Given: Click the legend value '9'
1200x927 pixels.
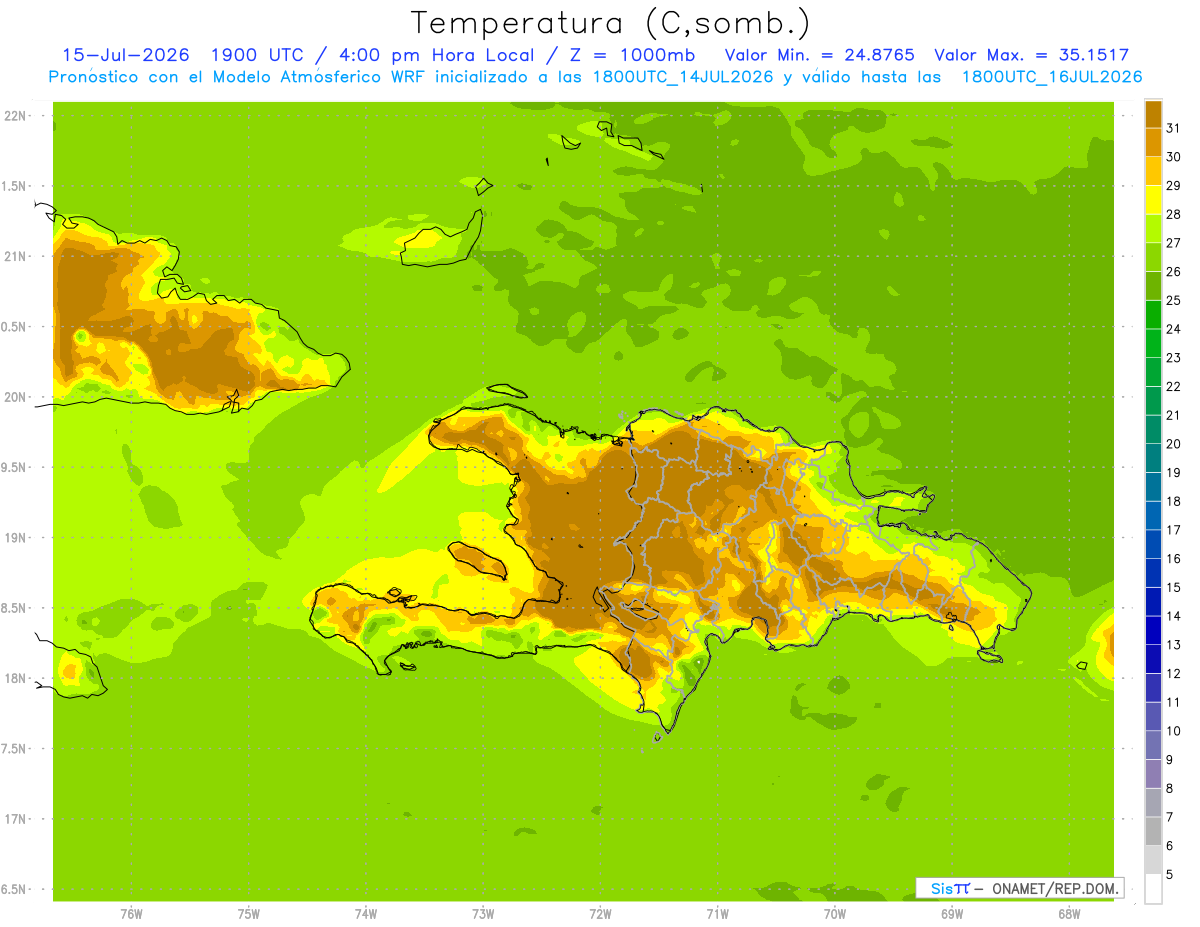Looking at the screenshot, I should point(1169,760).
